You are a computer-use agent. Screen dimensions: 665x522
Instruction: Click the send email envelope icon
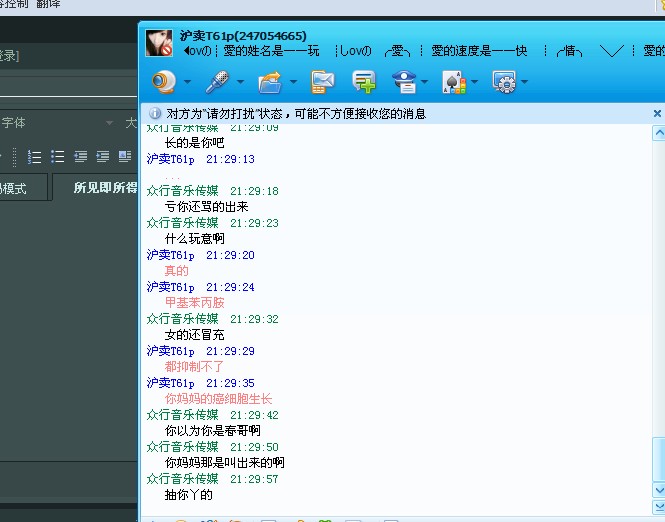[x=322, y=81]
